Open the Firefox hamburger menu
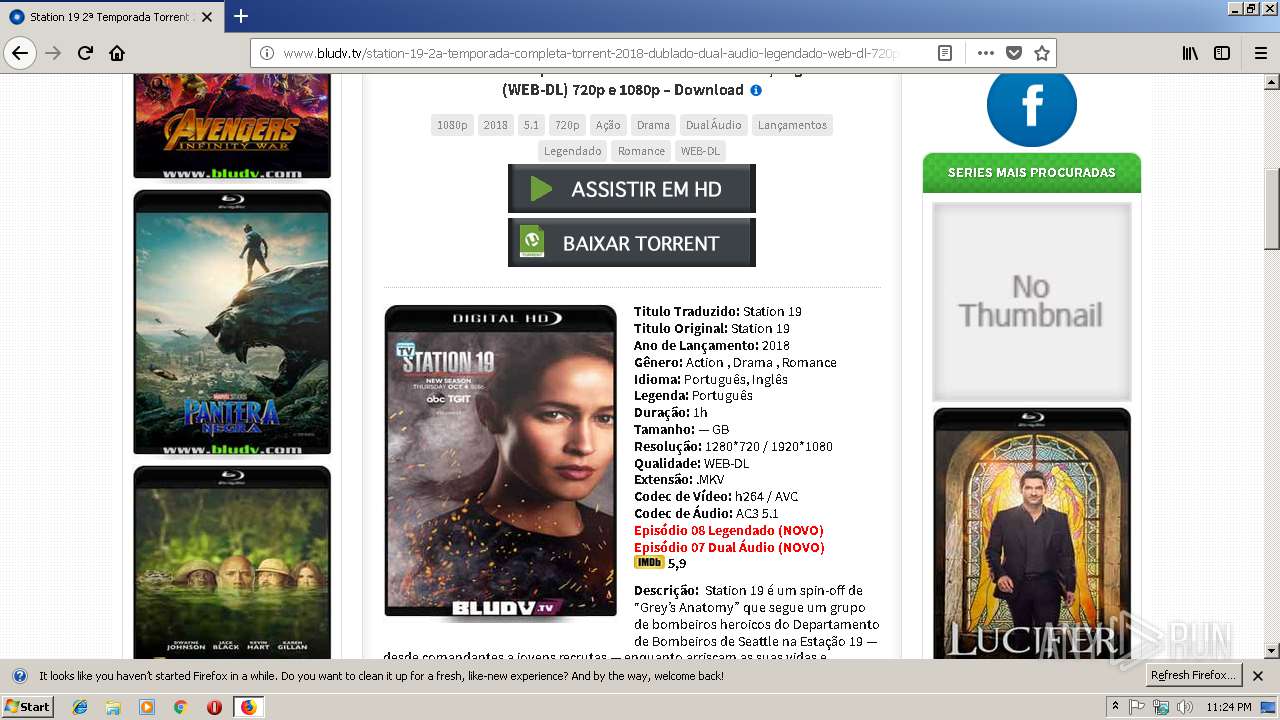 pyautogui.click(x=1260, y=53)
